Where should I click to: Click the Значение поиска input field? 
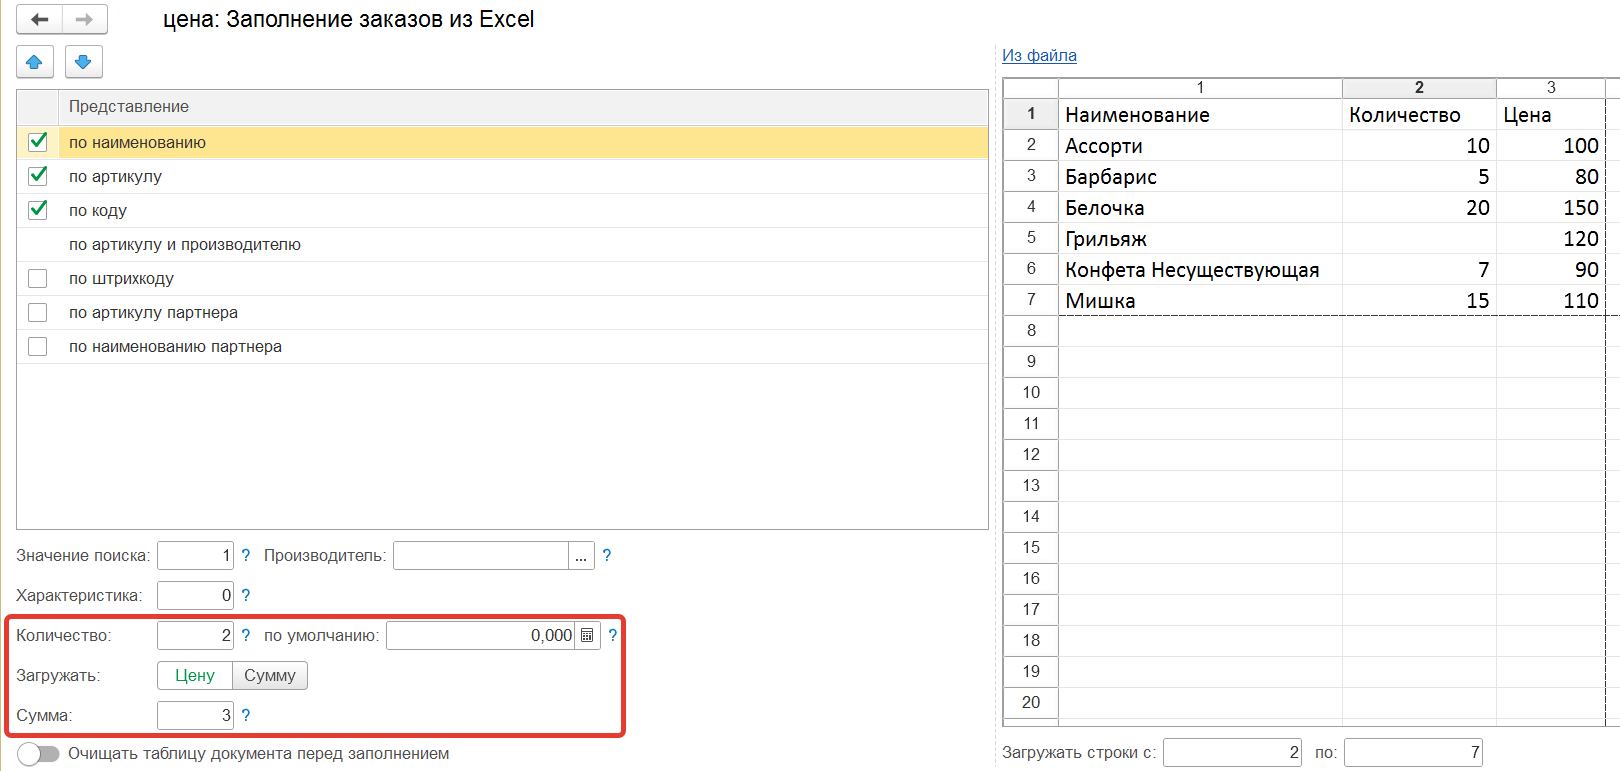coord(195,556)
